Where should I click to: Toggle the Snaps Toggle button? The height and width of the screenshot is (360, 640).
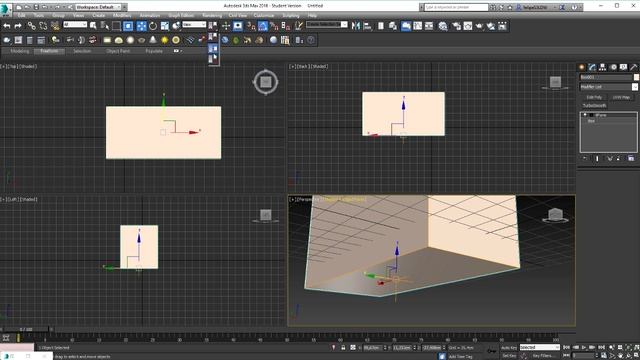click(x=251, y=26)
